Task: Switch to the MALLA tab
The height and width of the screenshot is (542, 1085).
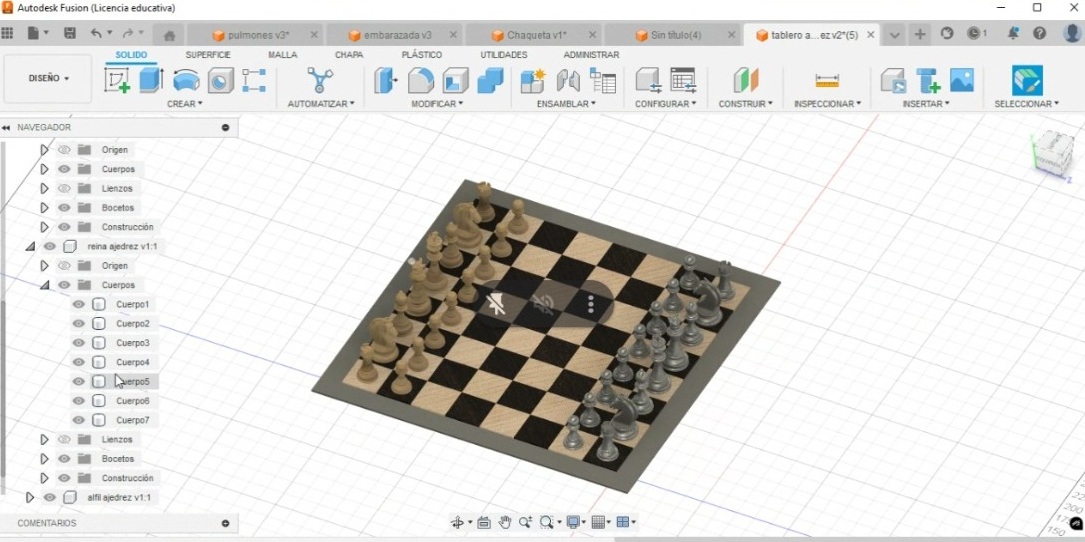Action: pyautogui.click(x=282, y=55)
